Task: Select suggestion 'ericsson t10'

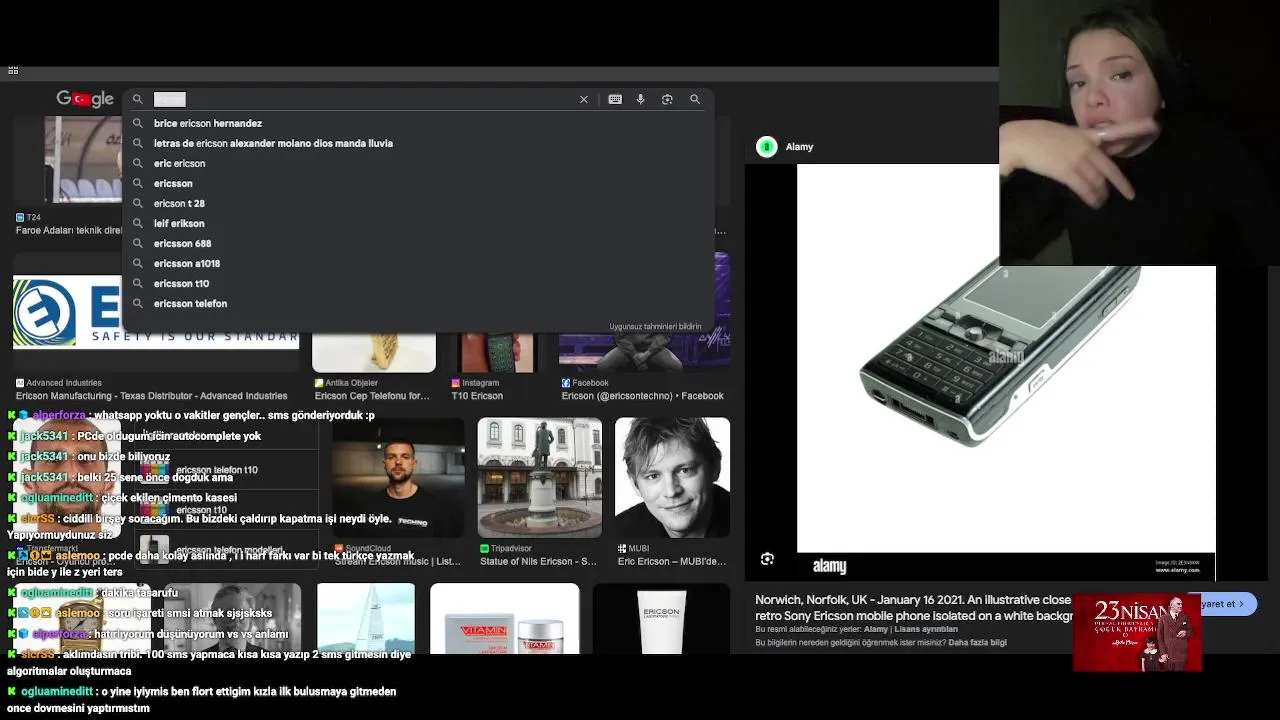Action: click(x=181, y=283)
